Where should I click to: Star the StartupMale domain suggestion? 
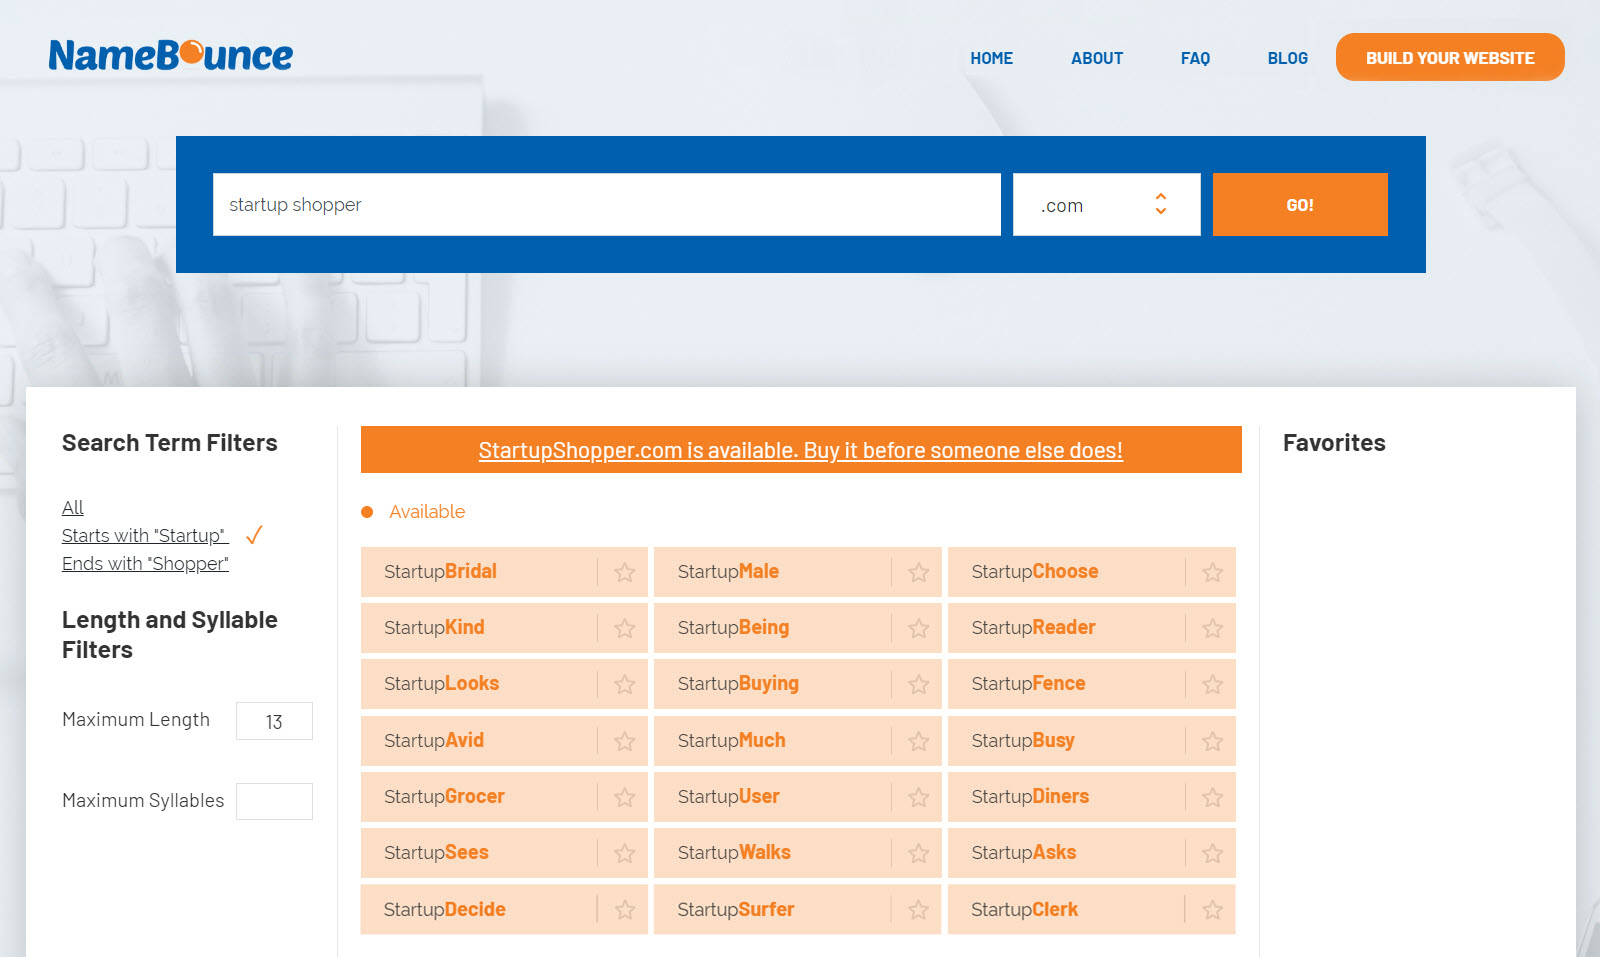[919, 572]
